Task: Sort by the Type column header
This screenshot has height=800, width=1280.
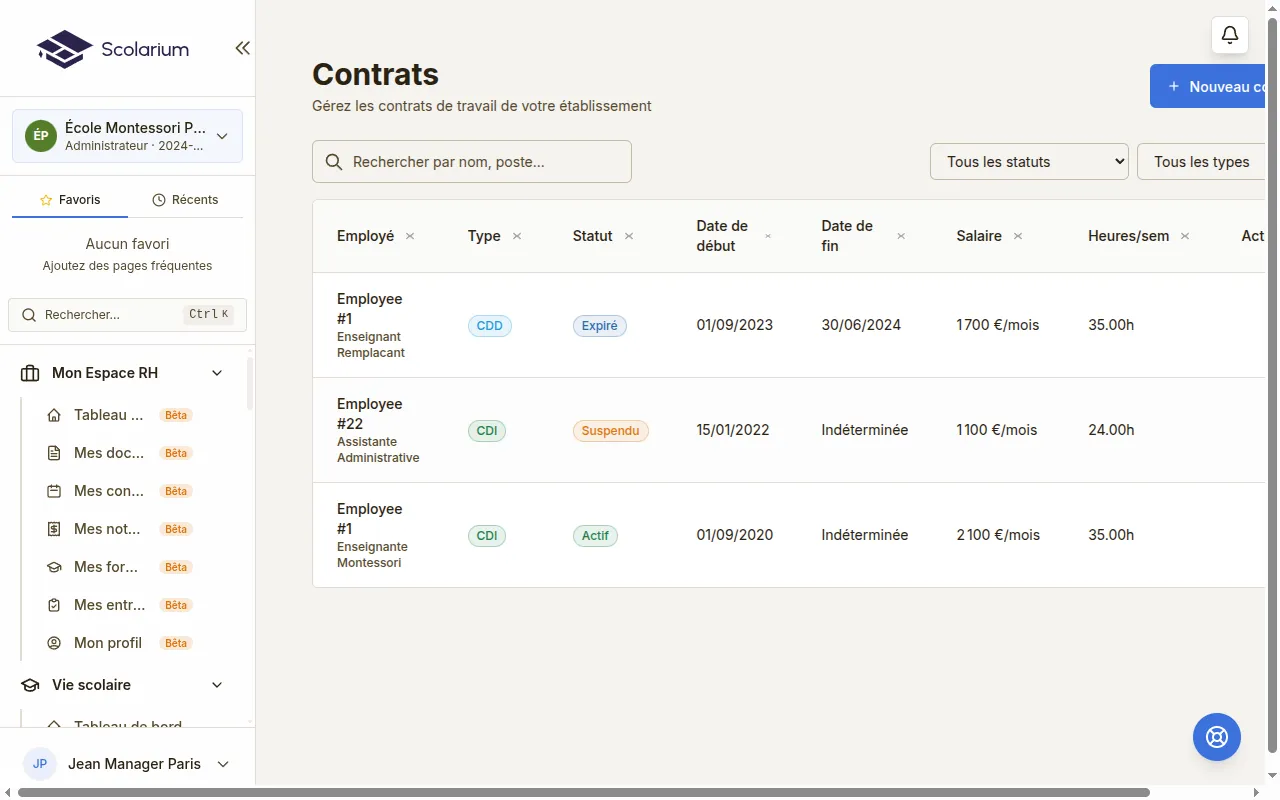Action: pos(484,236)
